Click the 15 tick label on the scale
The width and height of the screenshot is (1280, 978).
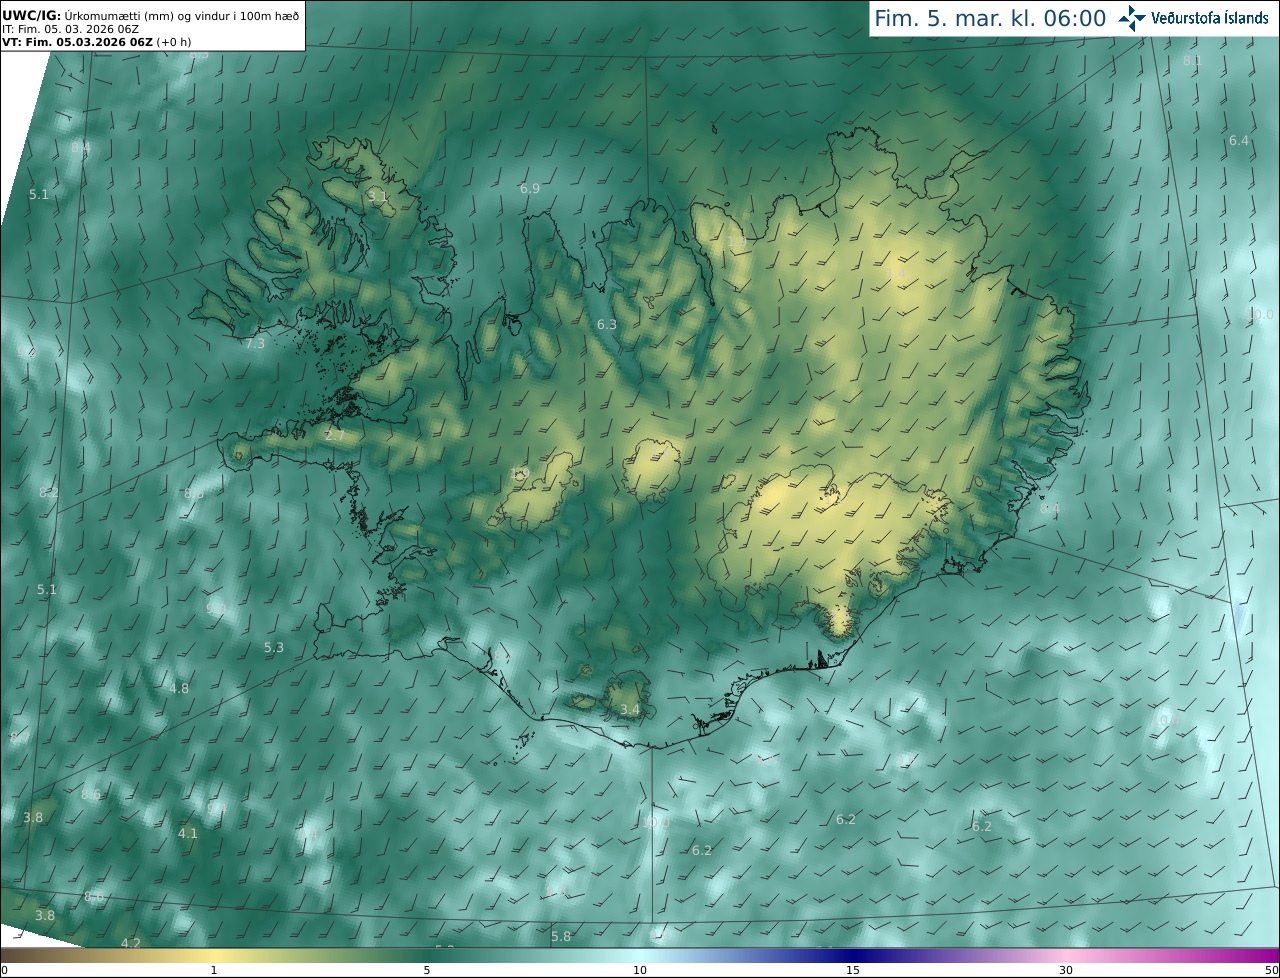click(x=853, y=970)
